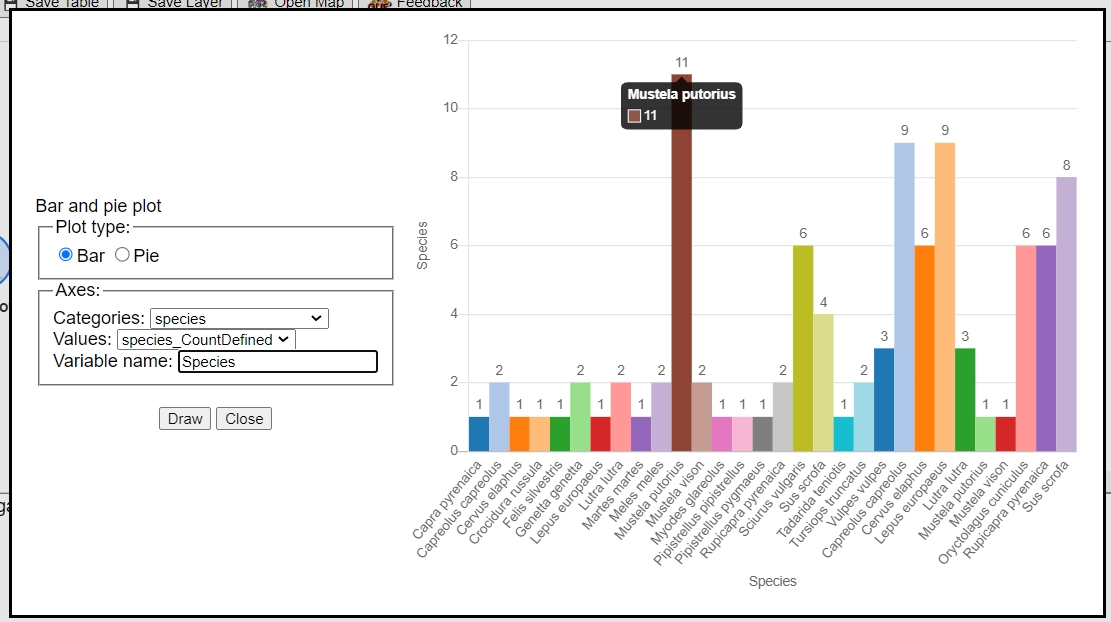Click Open Map in the top toolbar
Screen dimensions: 1111x622
click(x=297, y=4)
